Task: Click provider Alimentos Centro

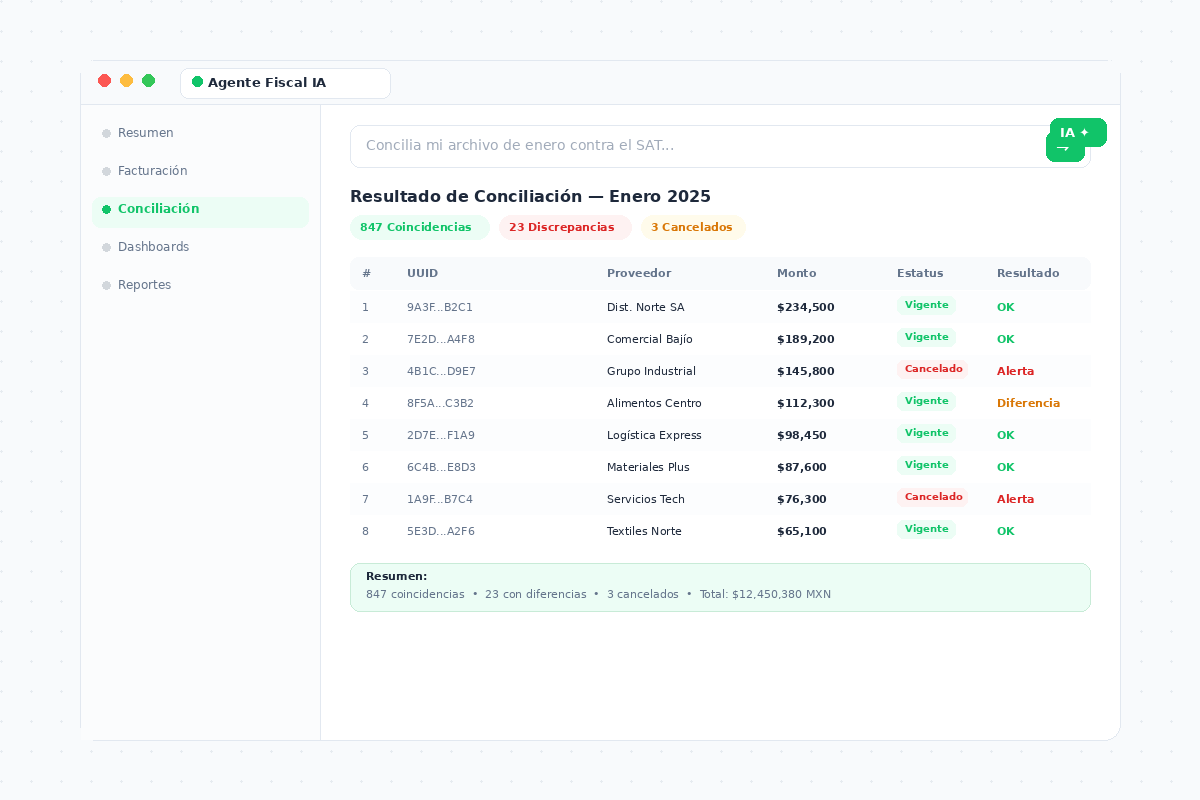Action: 654,403
